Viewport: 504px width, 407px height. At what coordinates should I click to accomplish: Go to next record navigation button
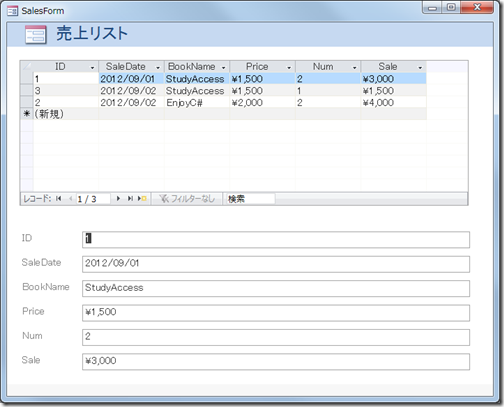pyautogui.click(x=118, y=199)
